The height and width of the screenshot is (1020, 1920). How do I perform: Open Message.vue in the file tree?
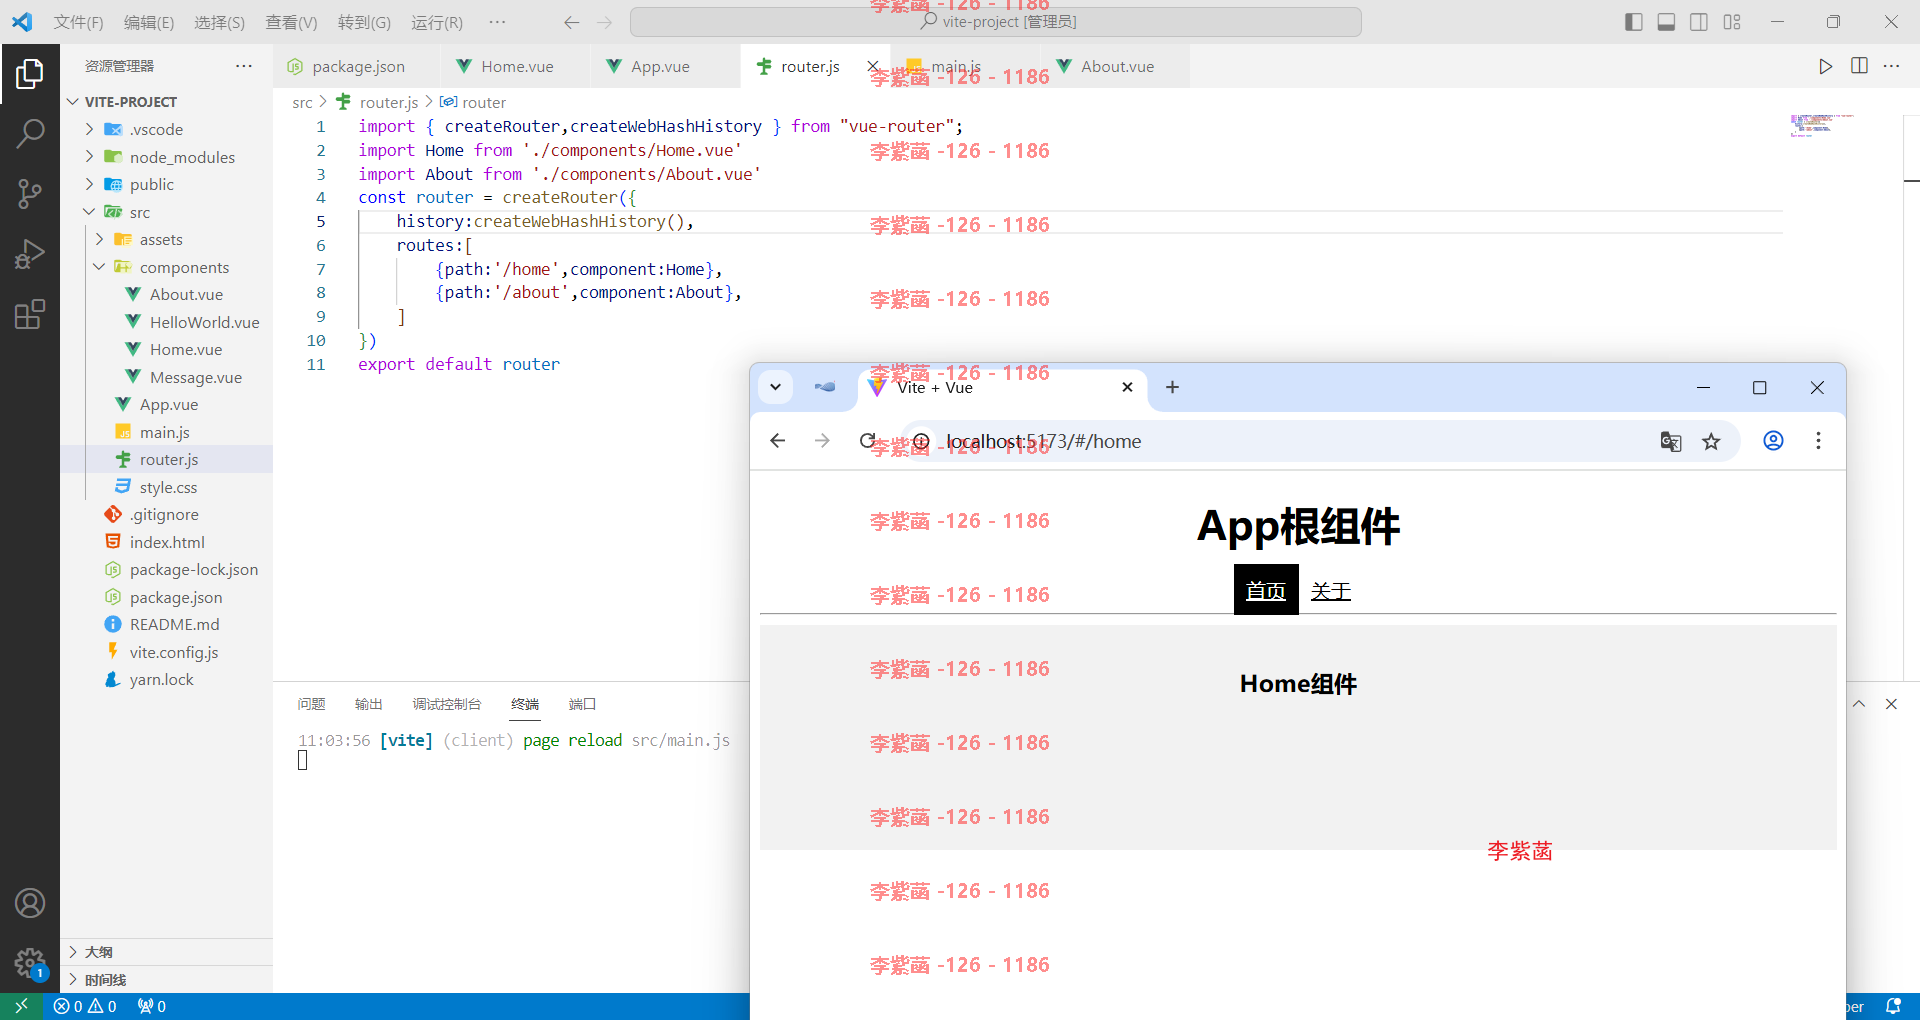point(196,377)
